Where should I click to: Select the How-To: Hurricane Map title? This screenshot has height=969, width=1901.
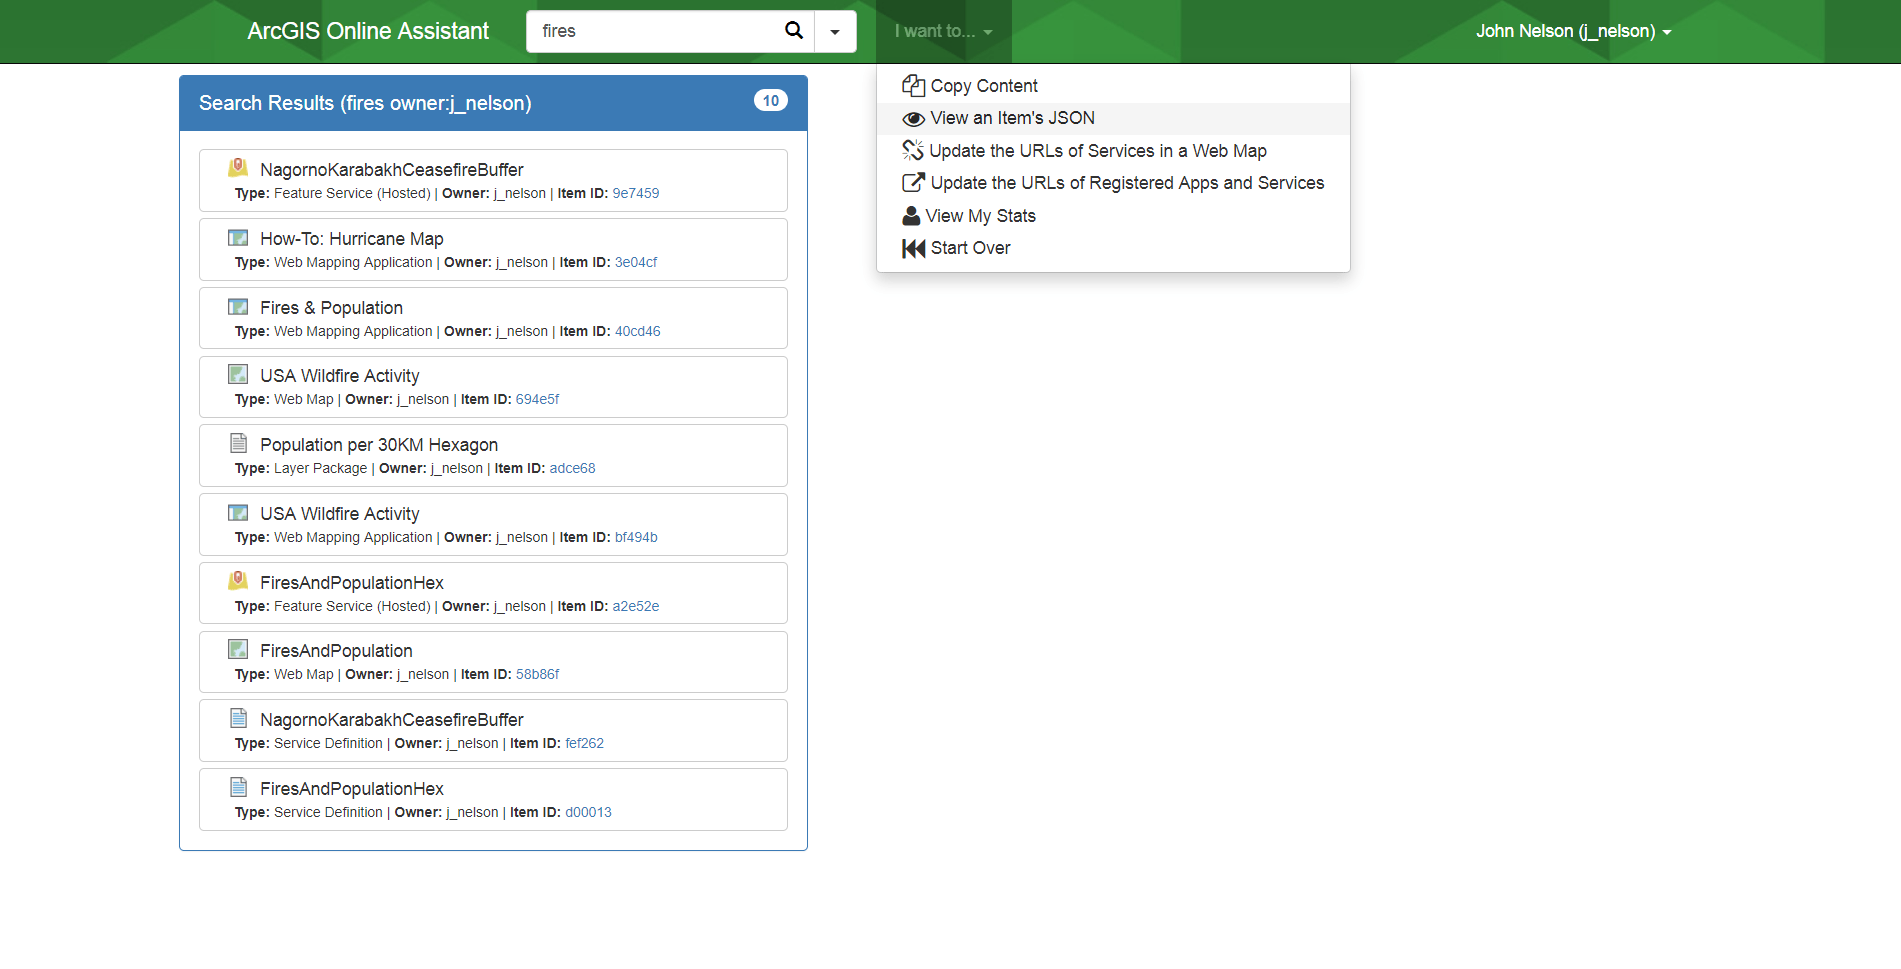[352, 239]
